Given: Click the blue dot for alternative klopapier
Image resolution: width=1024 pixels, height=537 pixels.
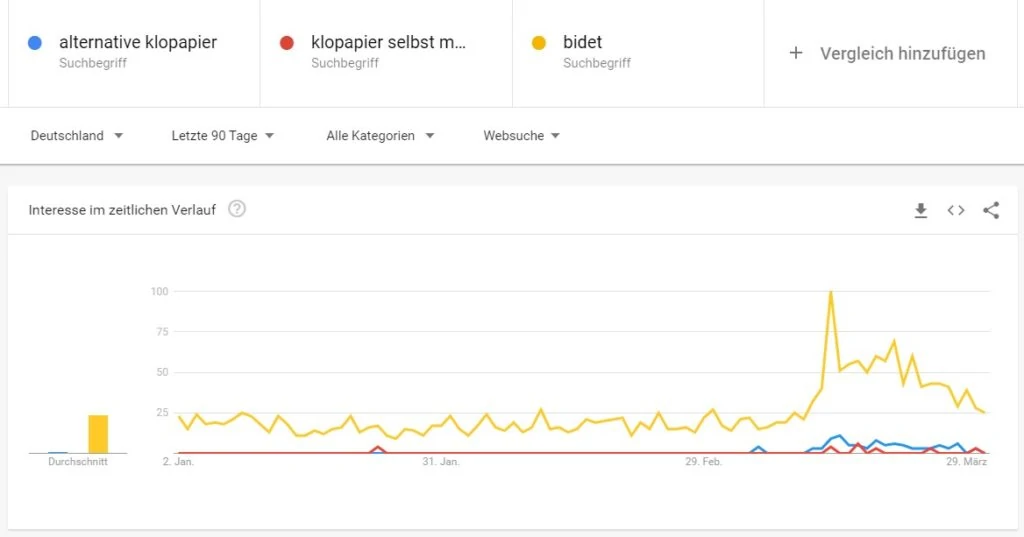Looking at the screenshot, I should click(35, 43).
